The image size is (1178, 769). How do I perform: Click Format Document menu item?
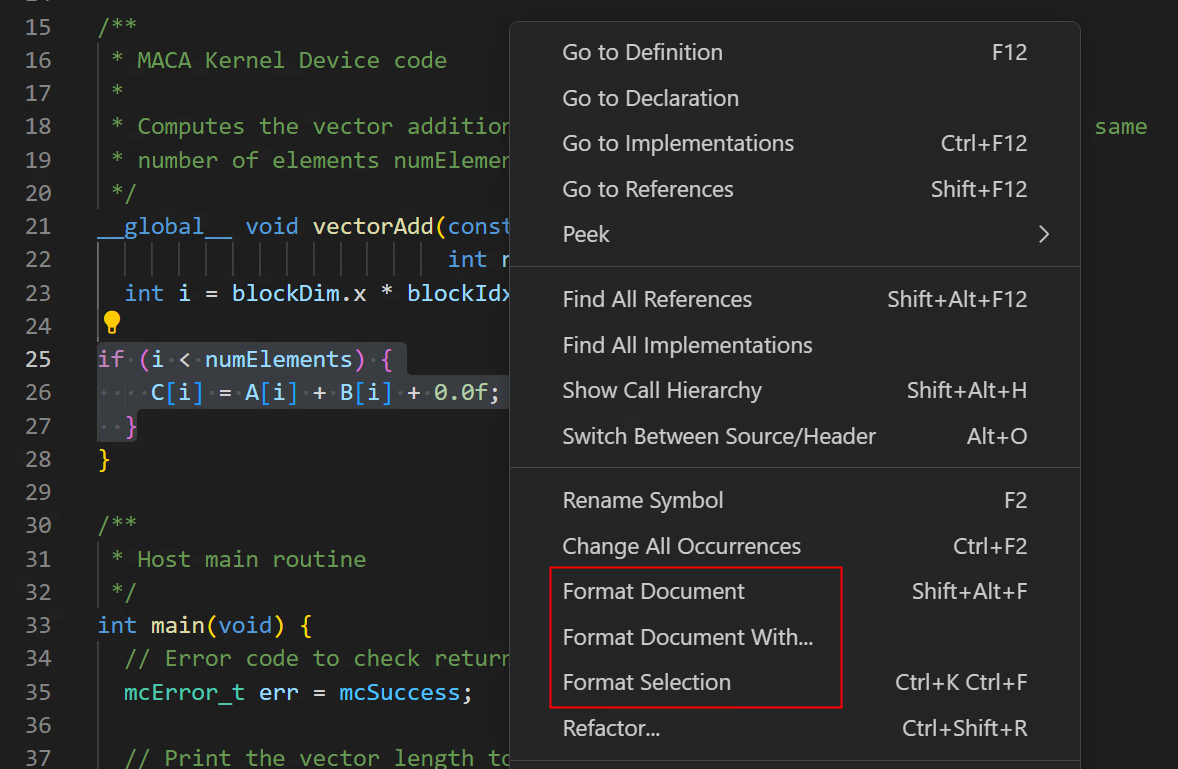coord(653,591)
